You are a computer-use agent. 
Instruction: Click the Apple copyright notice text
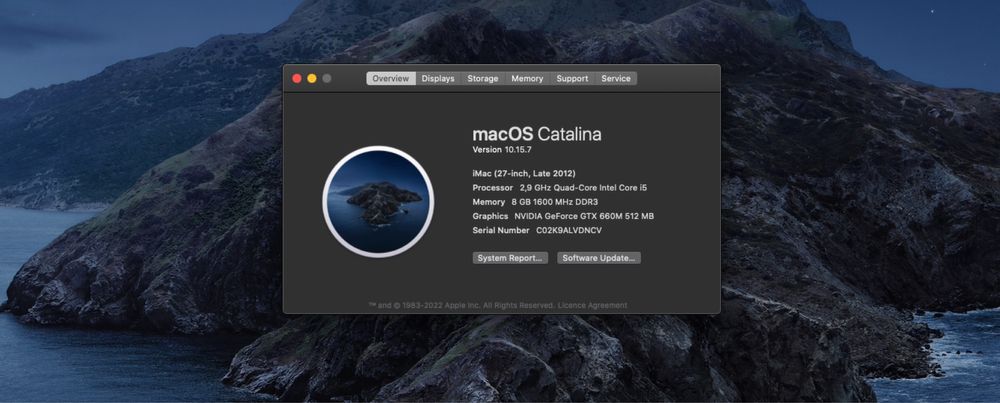pyautogui.click(x=462, y=305)
